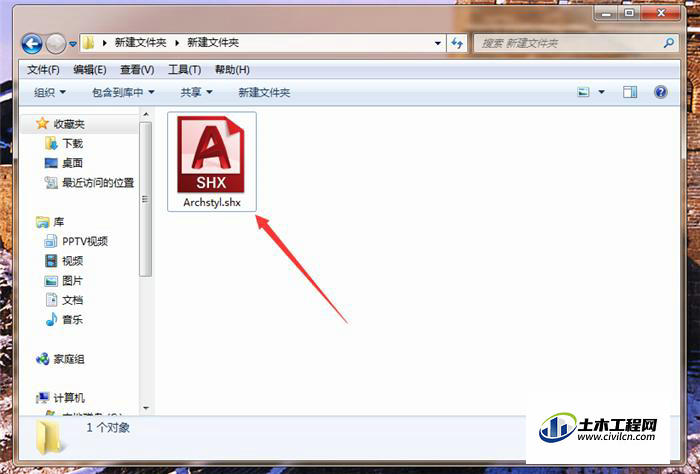Viewport: 700px width, 474px height.
Task: Refresh the folder with the refresh icon
Action: [457, 43]
